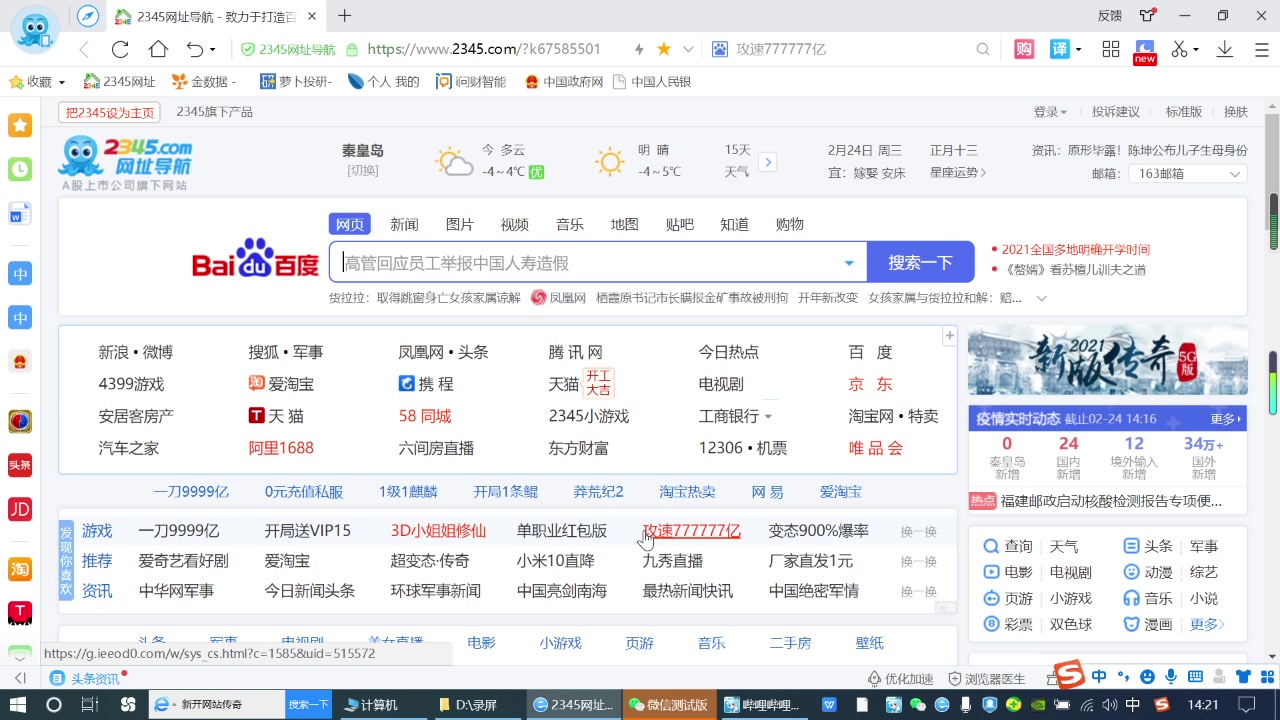Select the 购物 search tab
1280x720 pixels.
pyautogui.click(x=789, y=224)
